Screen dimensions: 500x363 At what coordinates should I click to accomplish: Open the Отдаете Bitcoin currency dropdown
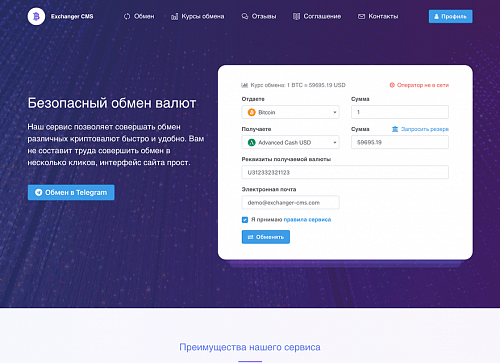coord(290,112)
